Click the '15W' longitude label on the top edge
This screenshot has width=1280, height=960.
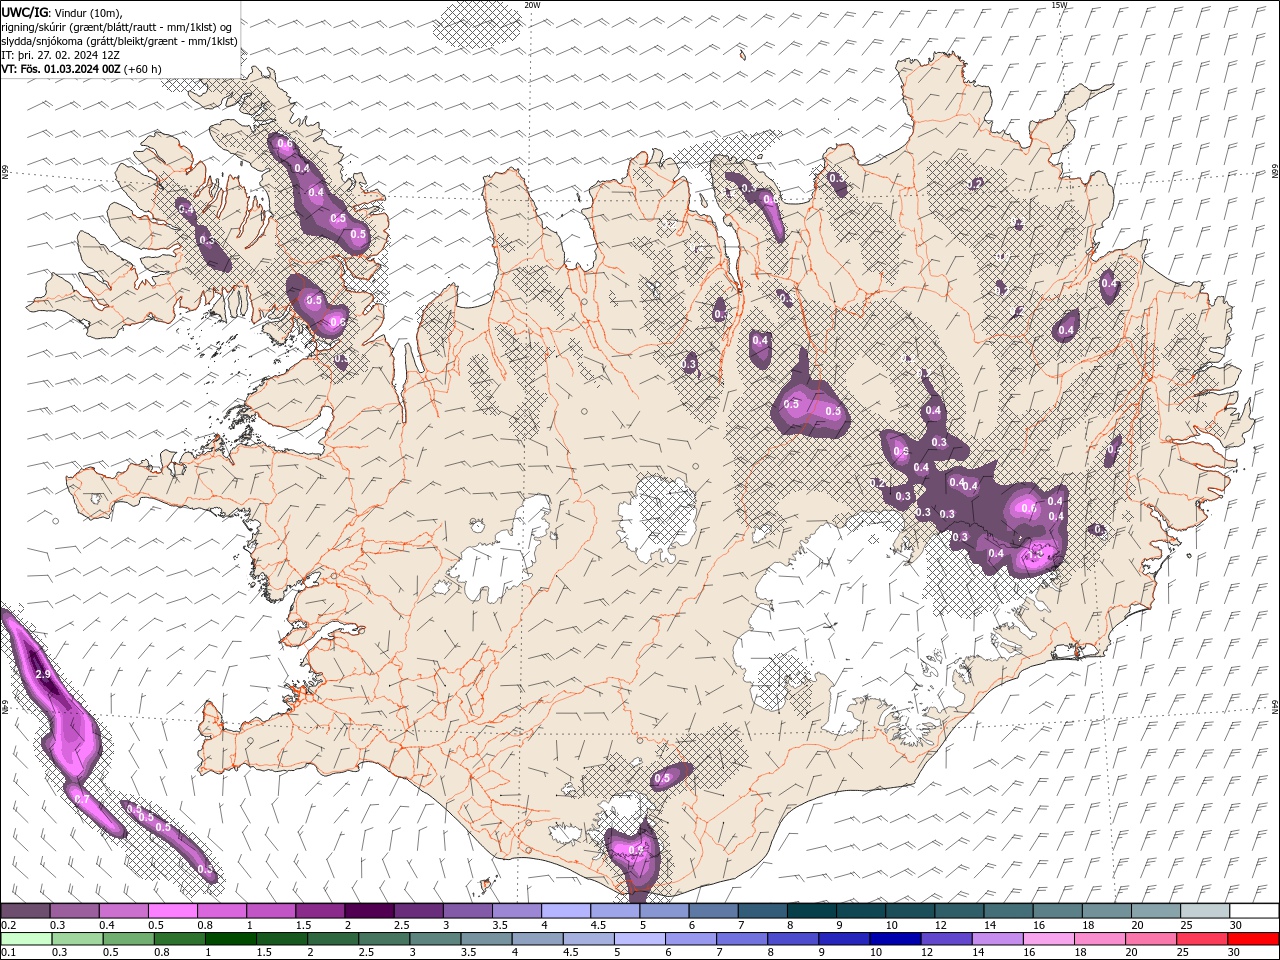point(1059,5)
